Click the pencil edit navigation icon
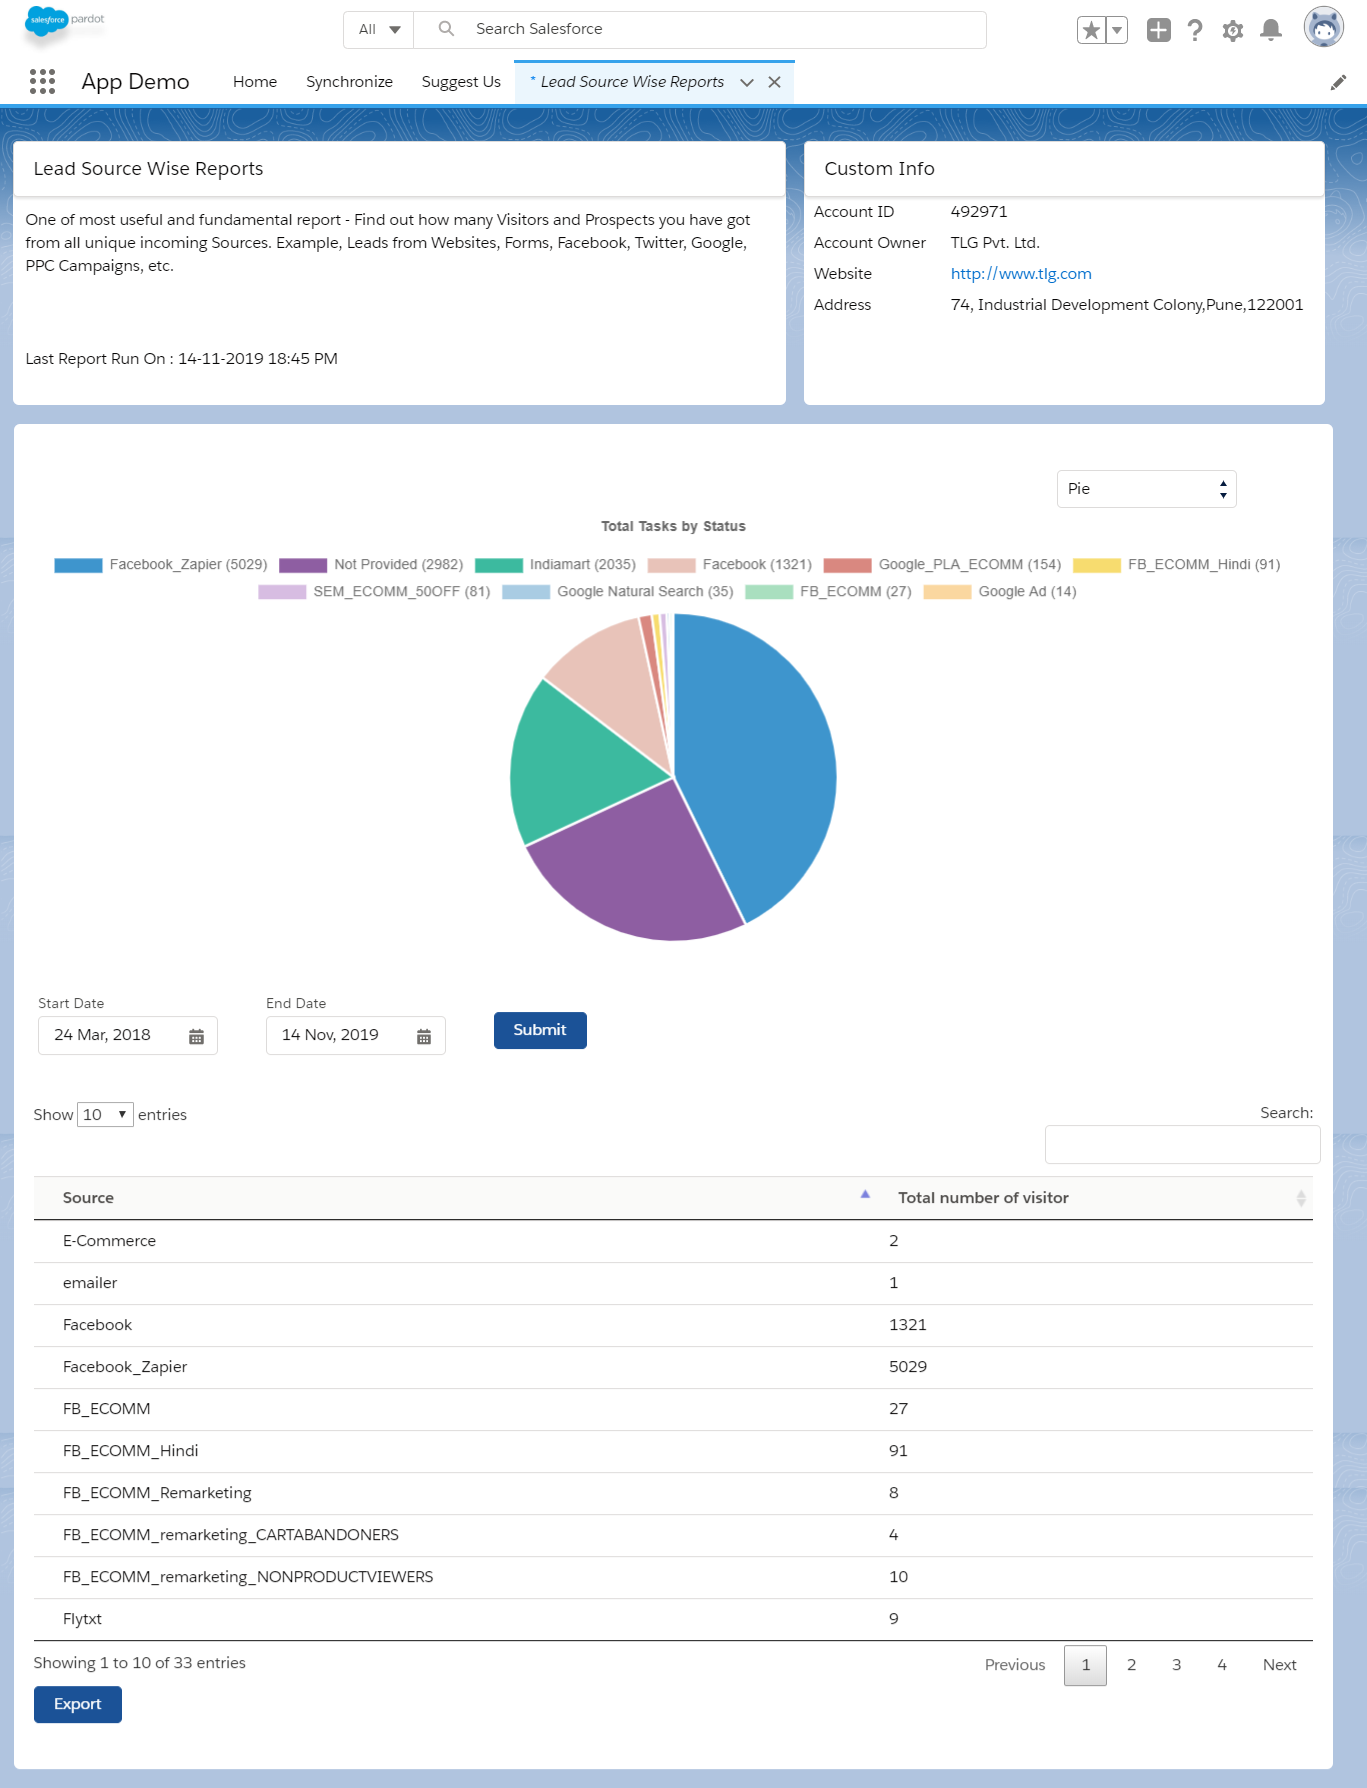Image resolution: width=1367 pixels, height=1788 pixels. (x=1338, y=83)
